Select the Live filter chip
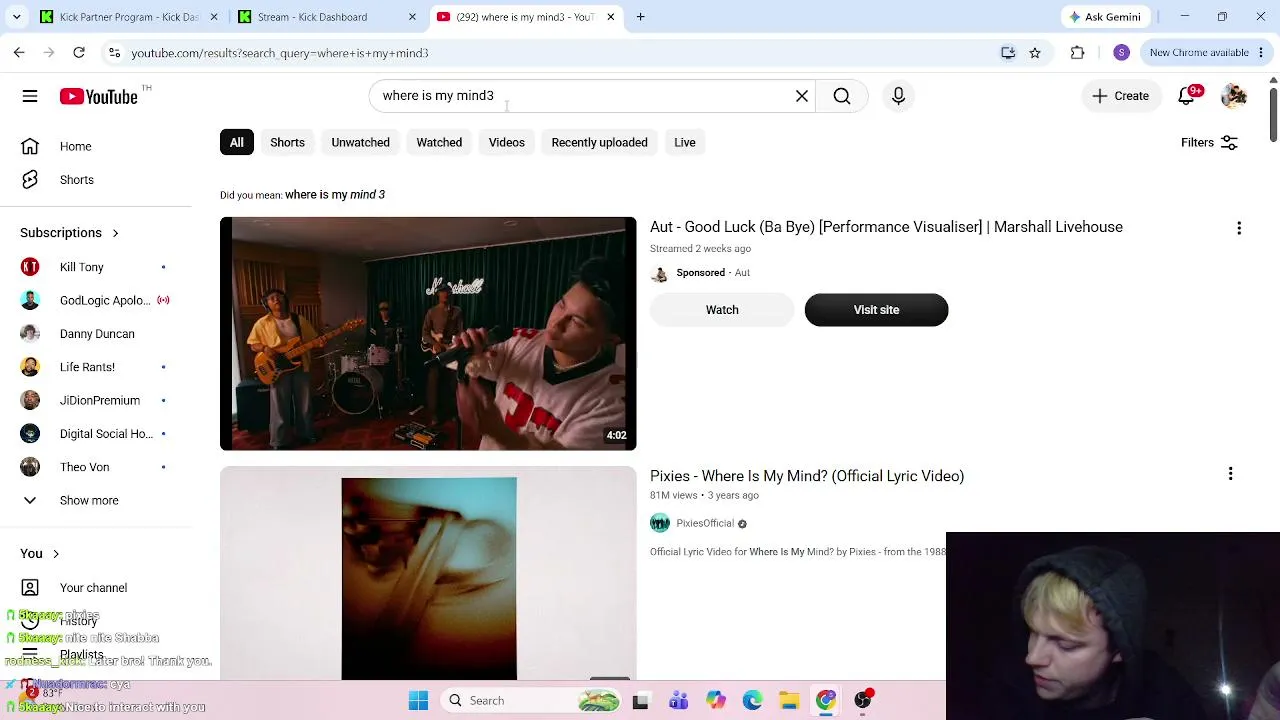The image size is (1280, 720). coord(685,142)
